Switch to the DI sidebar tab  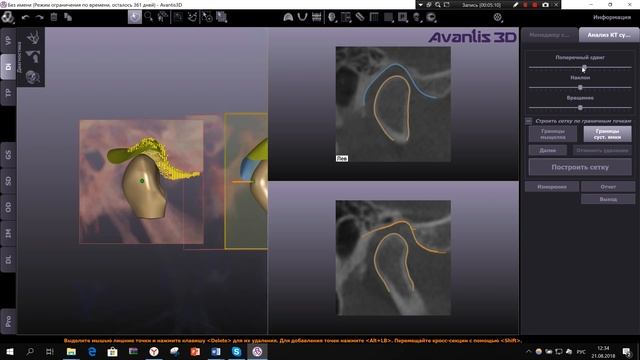pos(8,67)
